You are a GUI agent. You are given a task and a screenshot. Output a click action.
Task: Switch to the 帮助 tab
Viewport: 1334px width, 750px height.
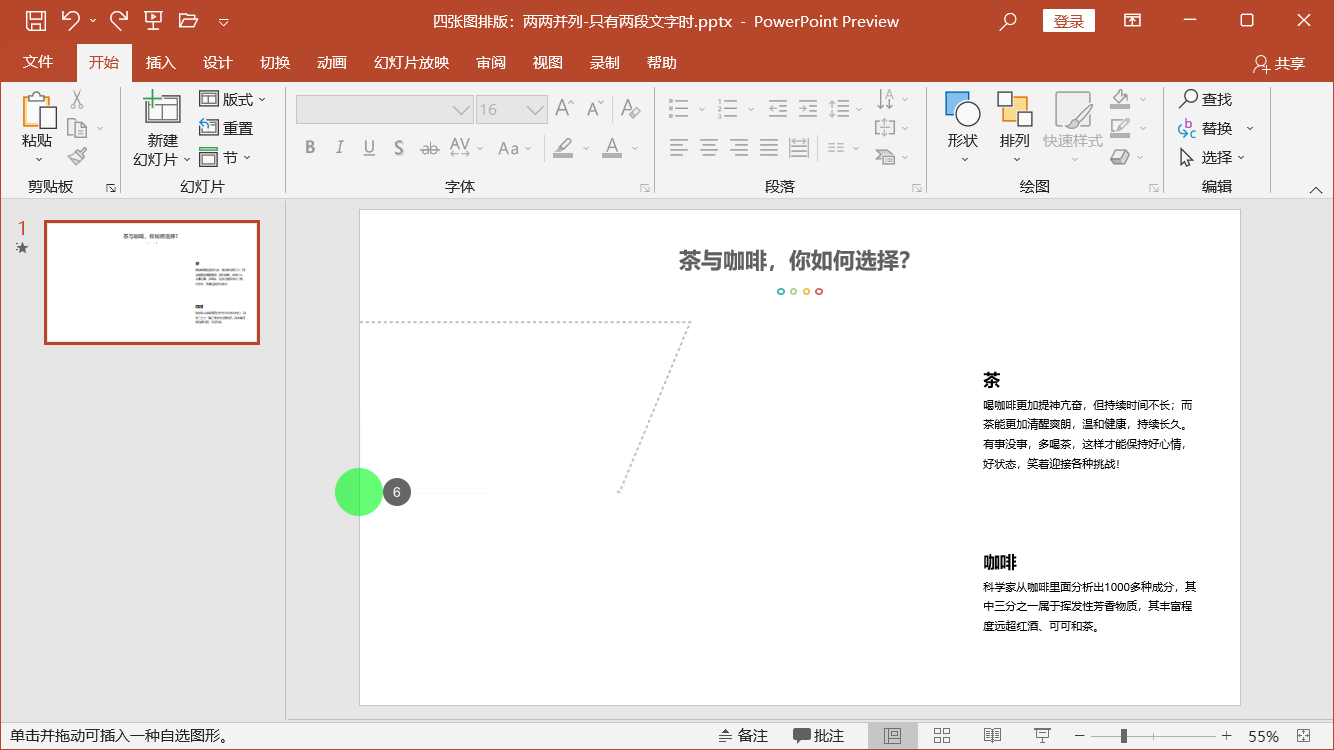[x=662, y=62]
